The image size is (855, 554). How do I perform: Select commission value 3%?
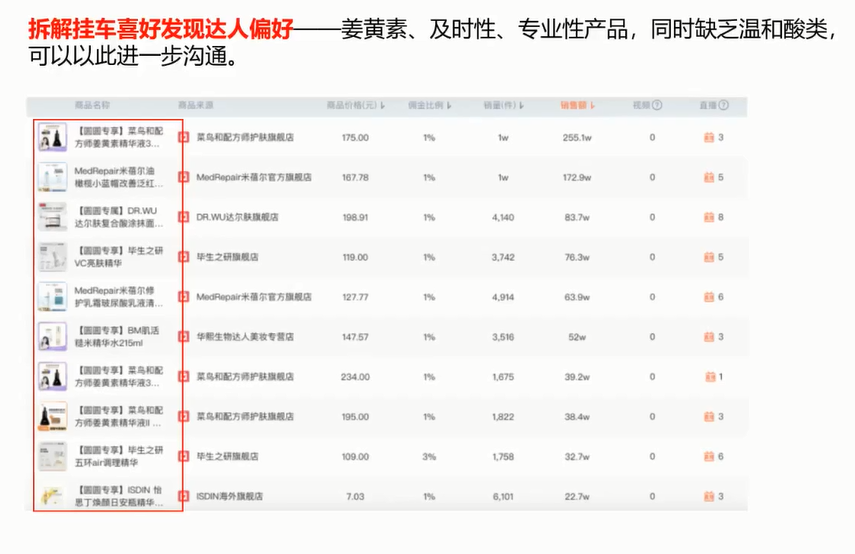pyautogui.click(x=429, y=456)
